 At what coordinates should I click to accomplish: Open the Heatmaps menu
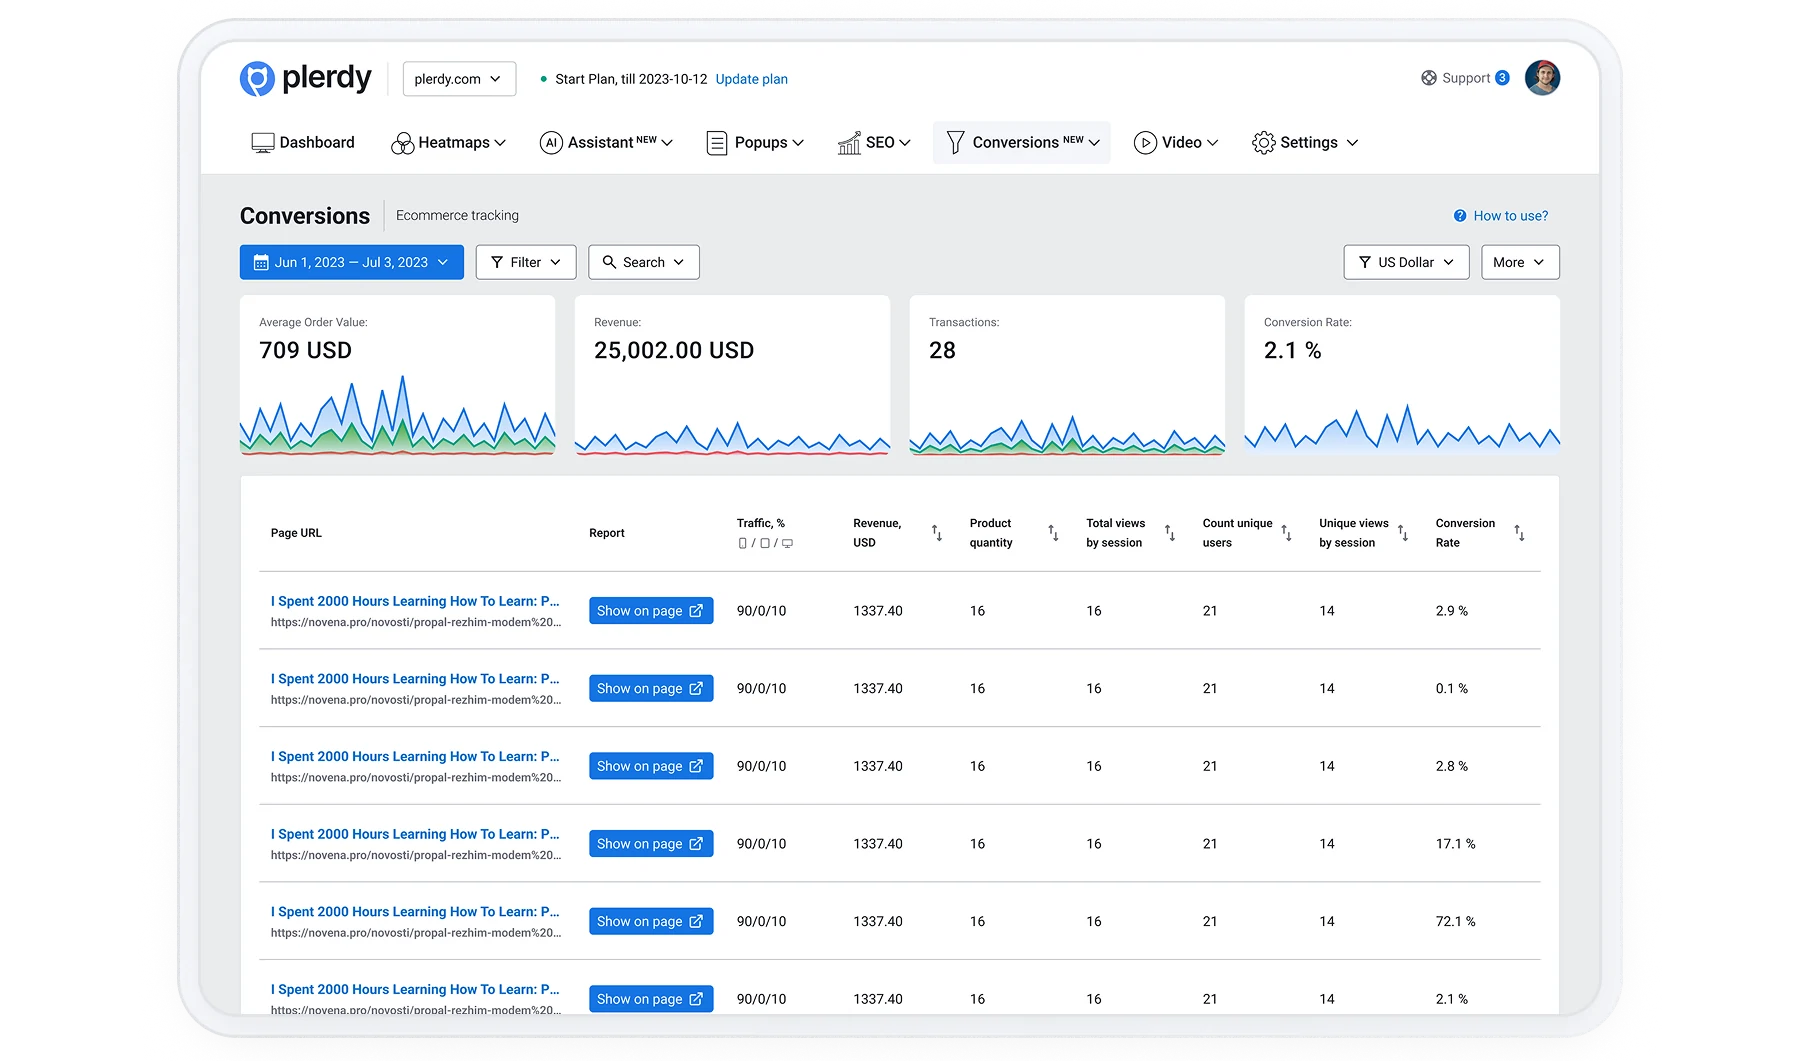(x=448, y=143)
